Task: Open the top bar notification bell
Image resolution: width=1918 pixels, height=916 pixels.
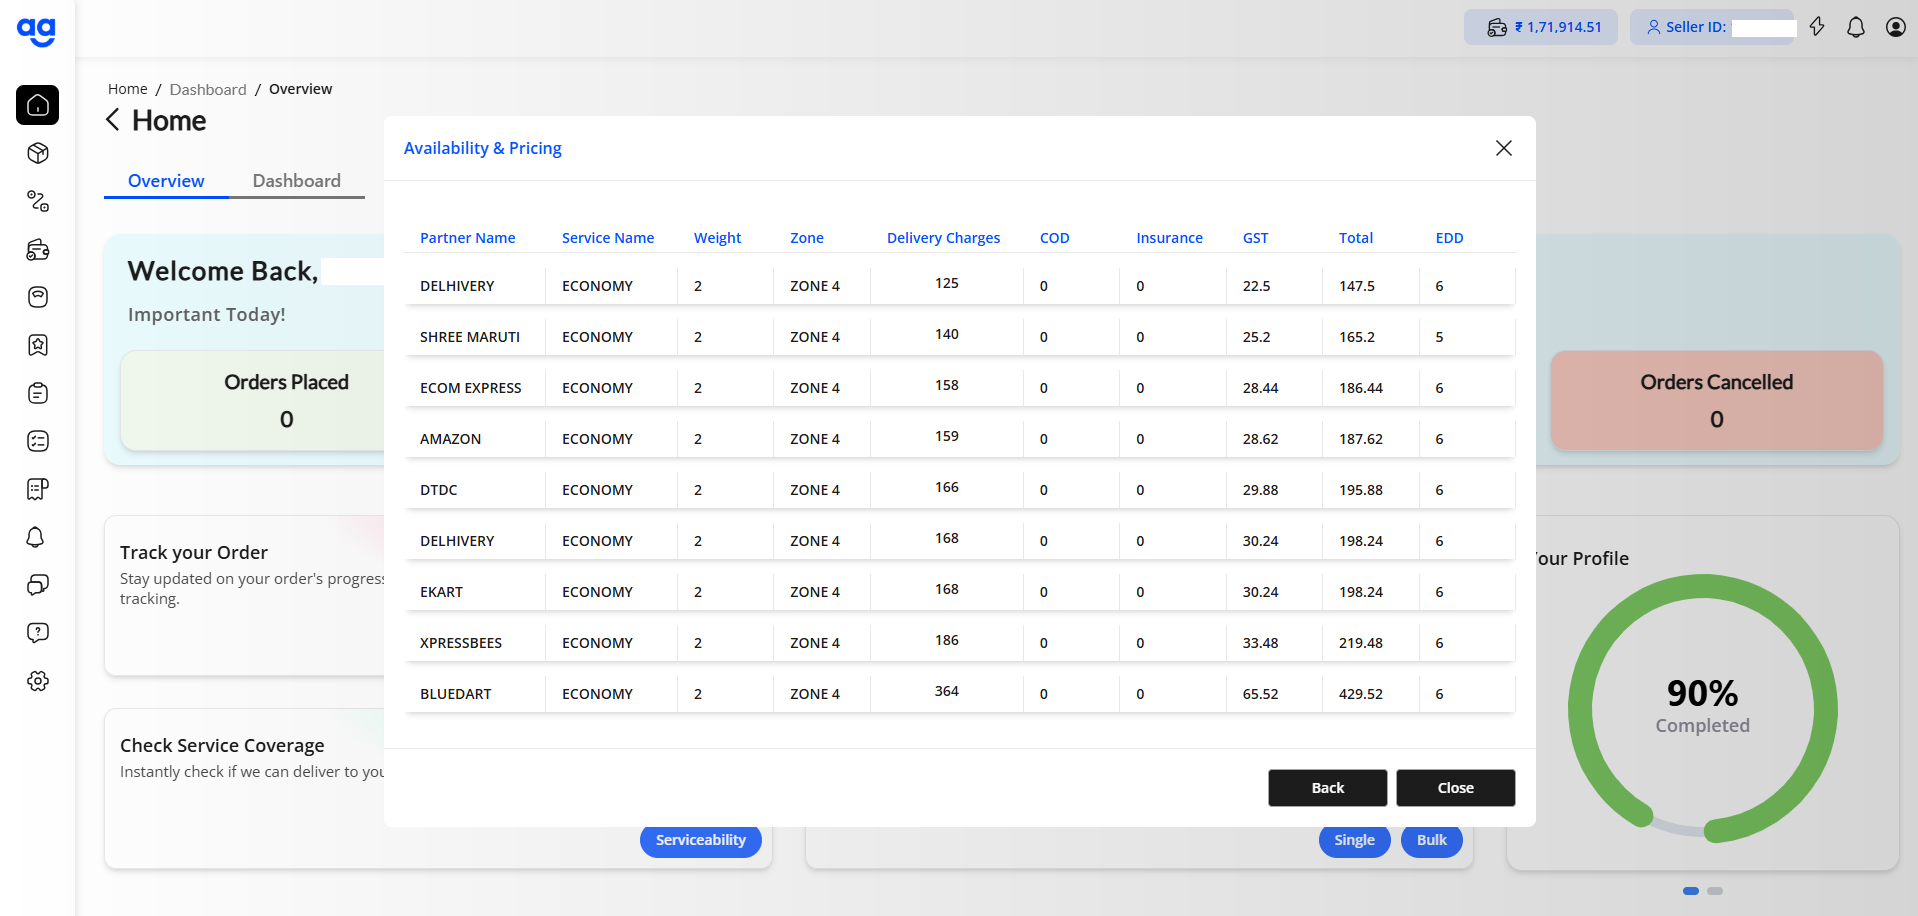Action: pyautogui.click(x=1856, y=27)
